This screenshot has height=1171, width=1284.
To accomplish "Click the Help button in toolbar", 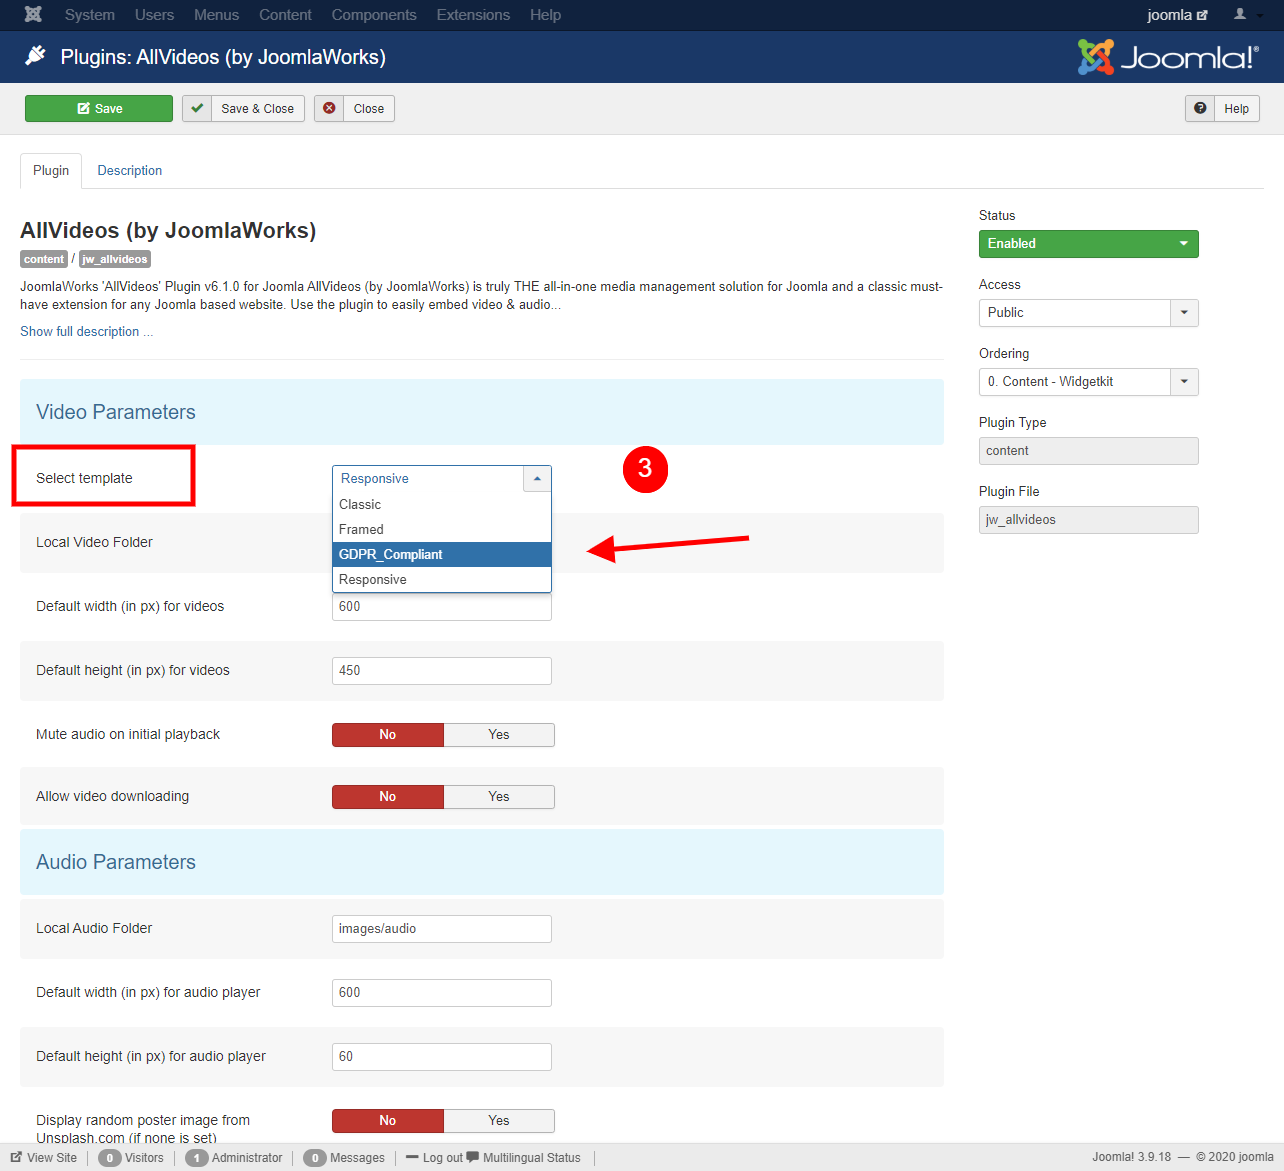I will click(1222, 108).
